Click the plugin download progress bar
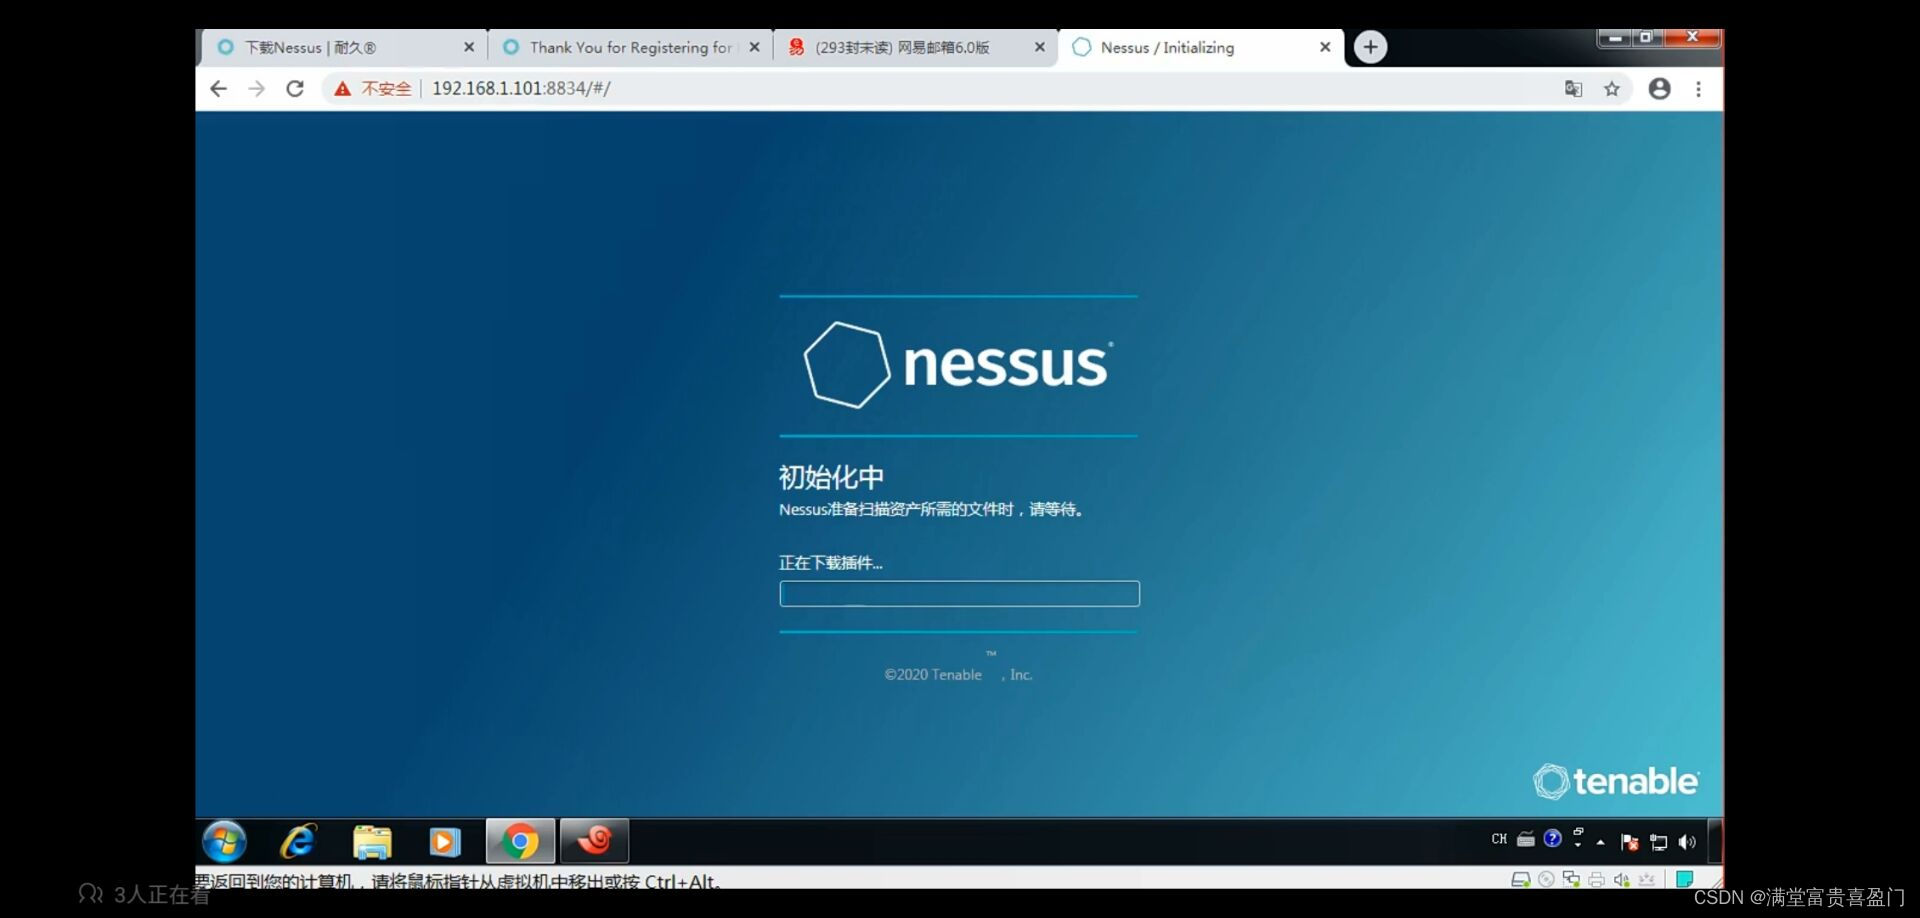1920x918 pixels. pyautogui.click(x=959, y=594)
